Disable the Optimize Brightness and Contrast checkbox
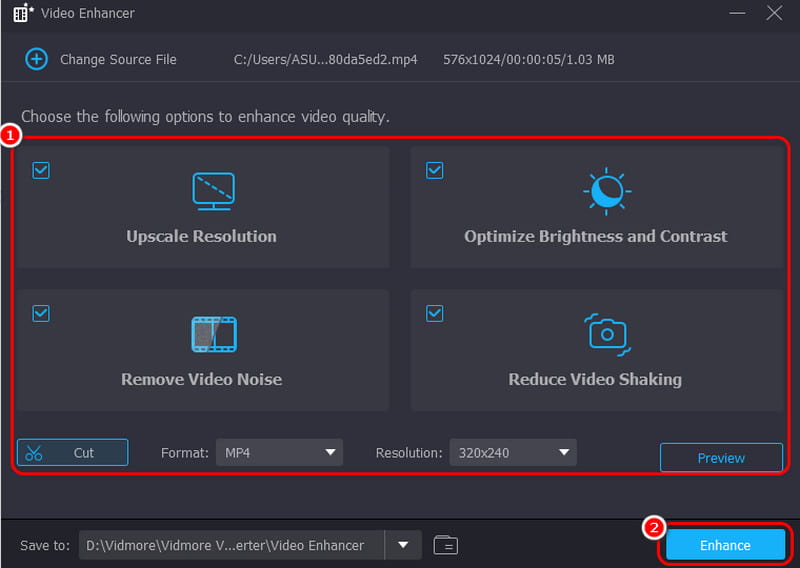800x568 pixels. tap(435, 170)
